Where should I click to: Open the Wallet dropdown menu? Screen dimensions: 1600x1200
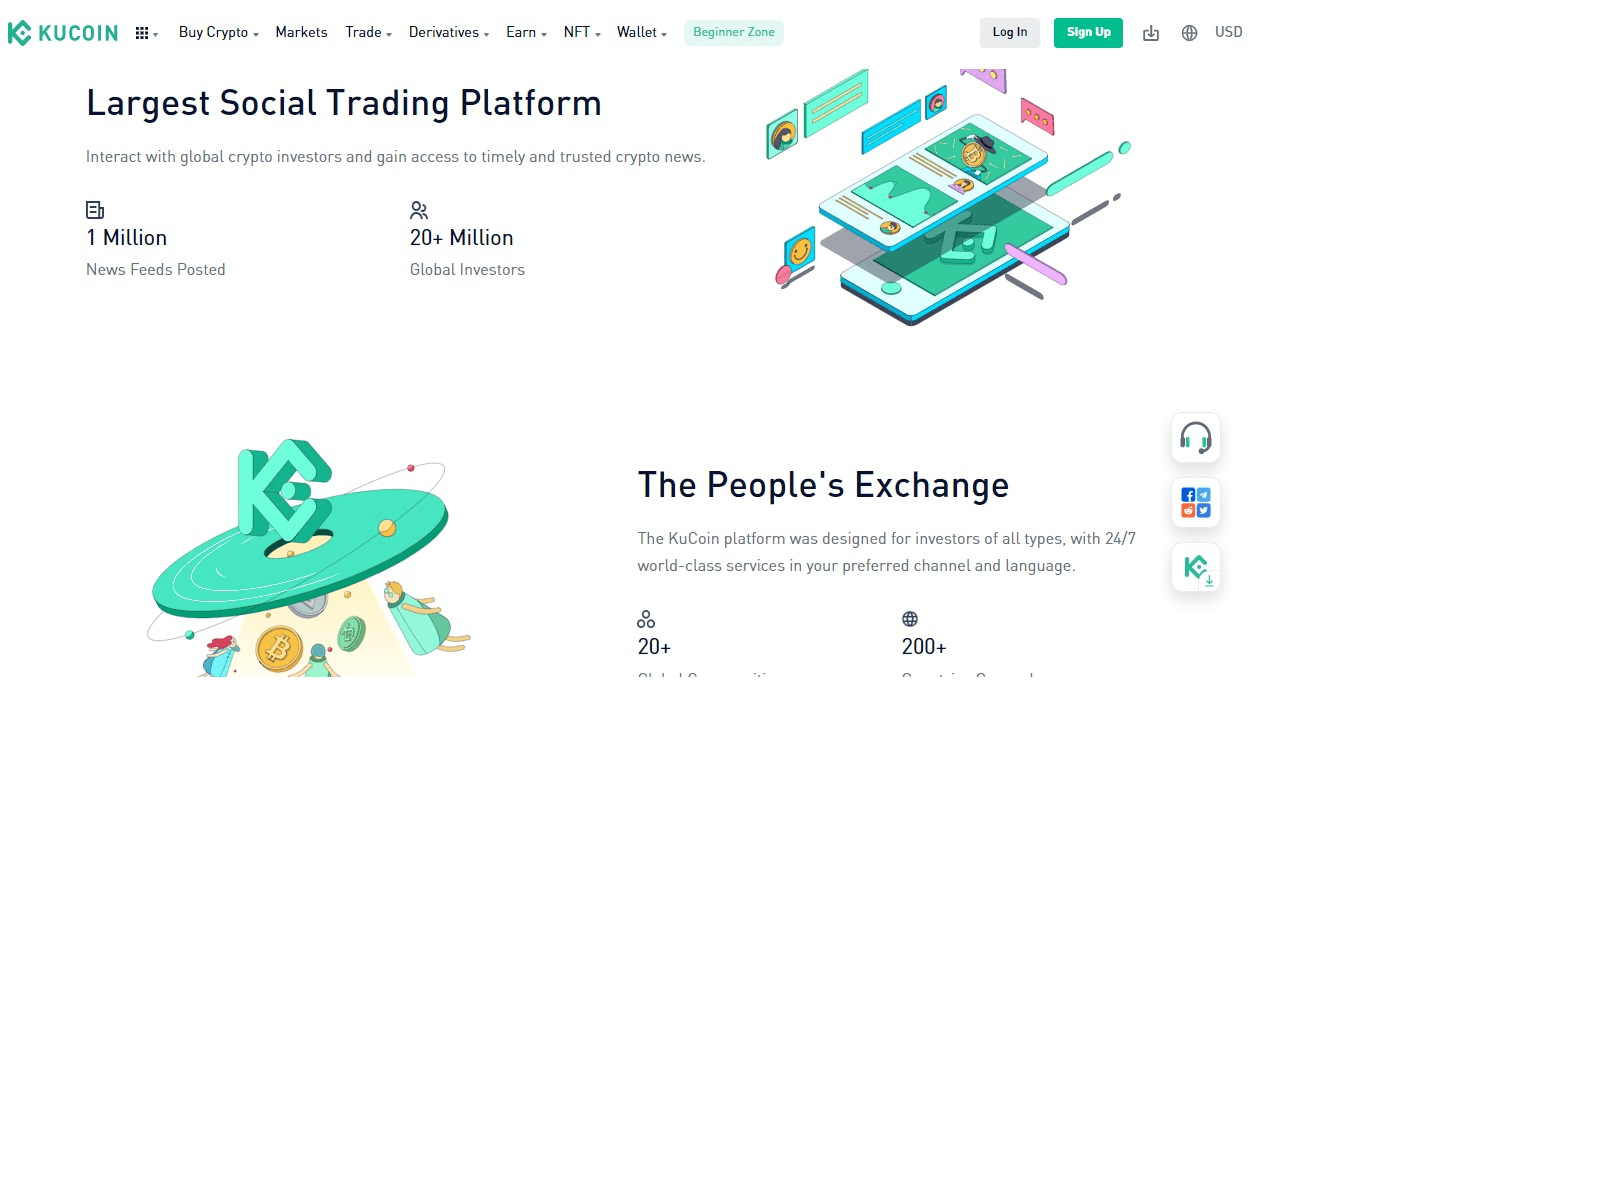(641, 32)
